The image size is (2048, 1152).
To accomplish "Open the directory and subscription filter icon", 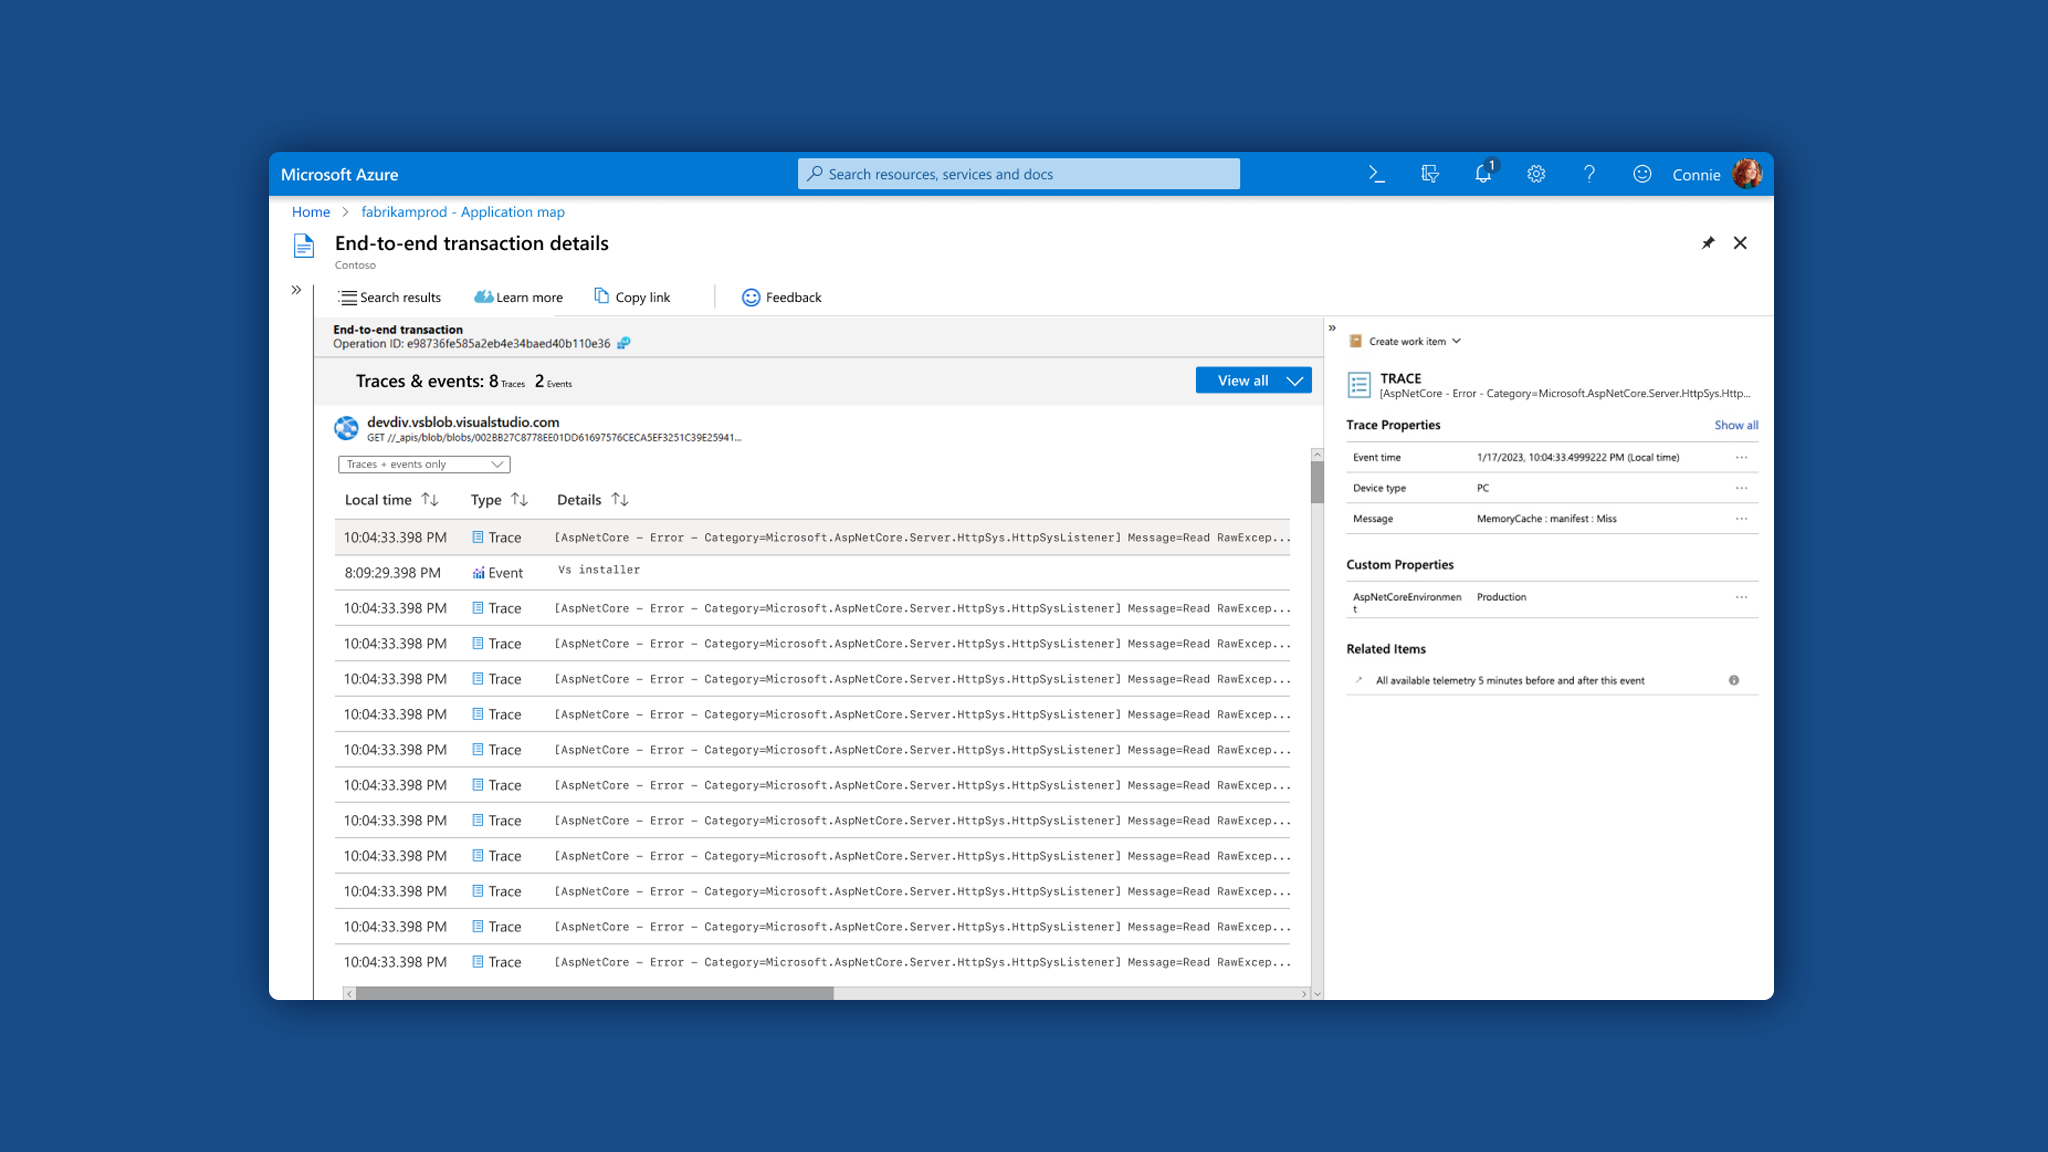I will [1430, 174].
